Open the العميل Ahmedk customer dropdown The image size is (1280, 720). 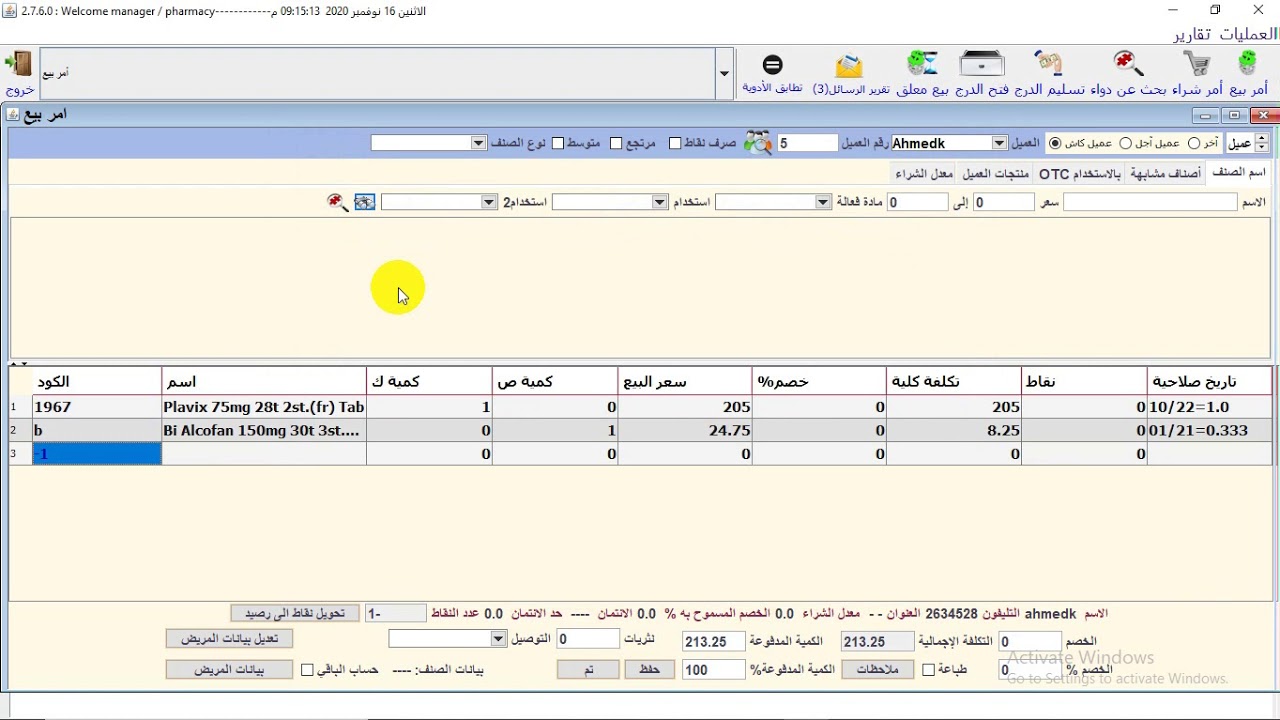click(999, 143)
